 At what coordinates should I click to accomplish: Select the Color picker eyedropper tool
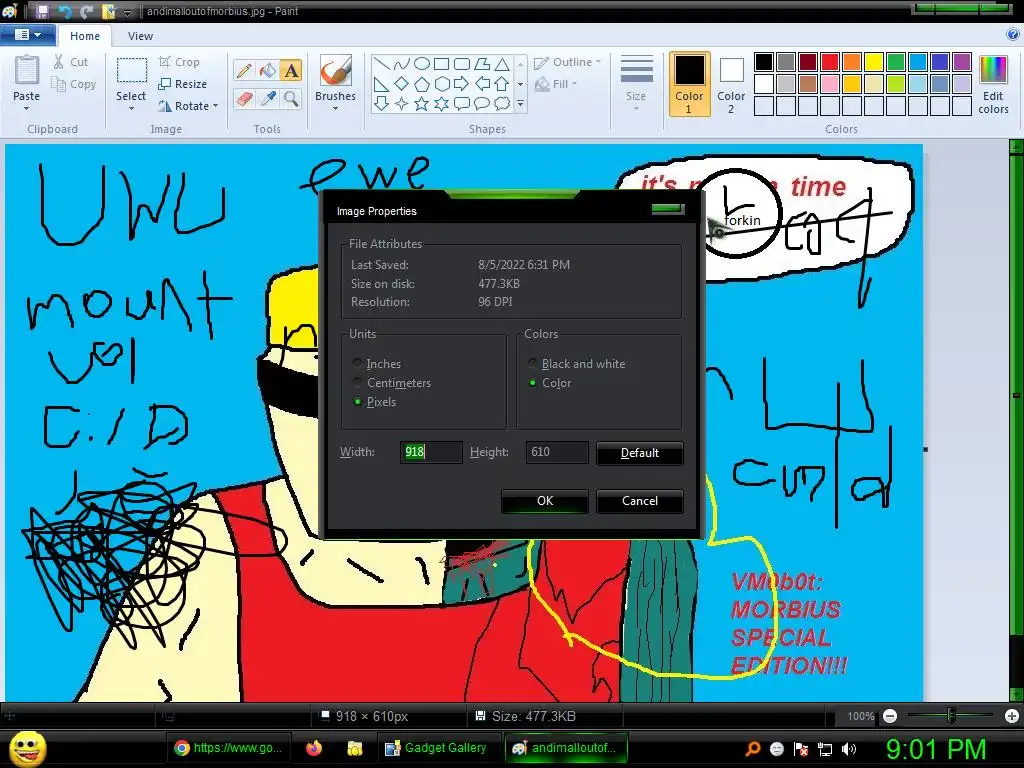coord(268,99)
